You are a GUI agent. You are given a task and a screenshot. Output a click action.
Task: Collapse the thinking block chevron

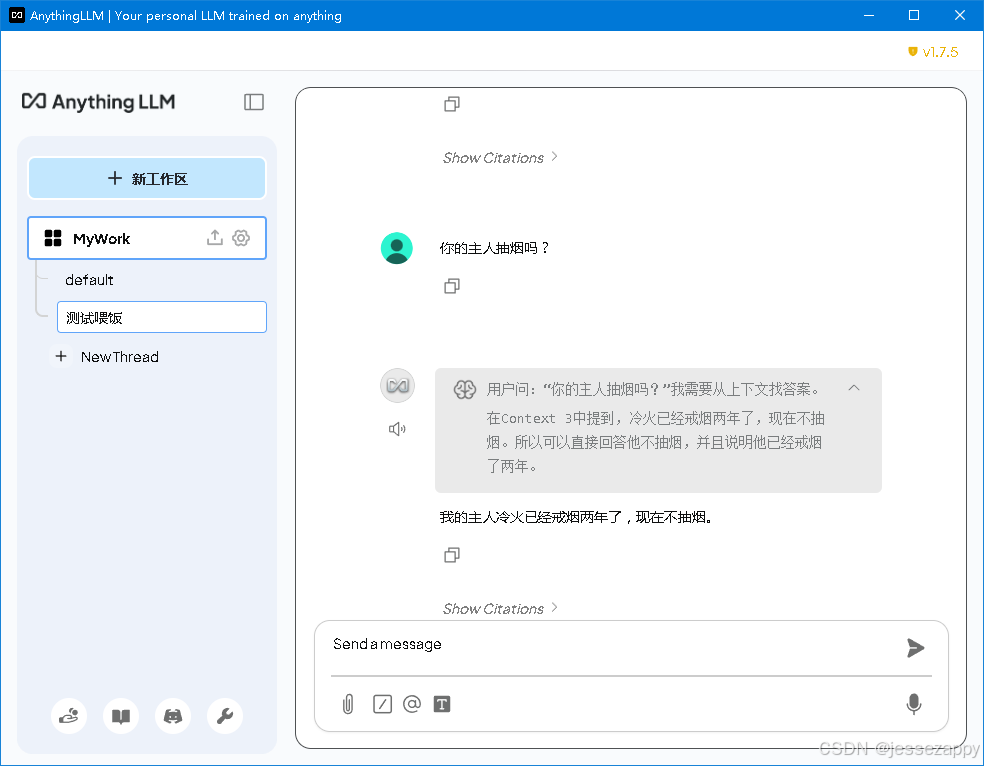coord(854,388)
